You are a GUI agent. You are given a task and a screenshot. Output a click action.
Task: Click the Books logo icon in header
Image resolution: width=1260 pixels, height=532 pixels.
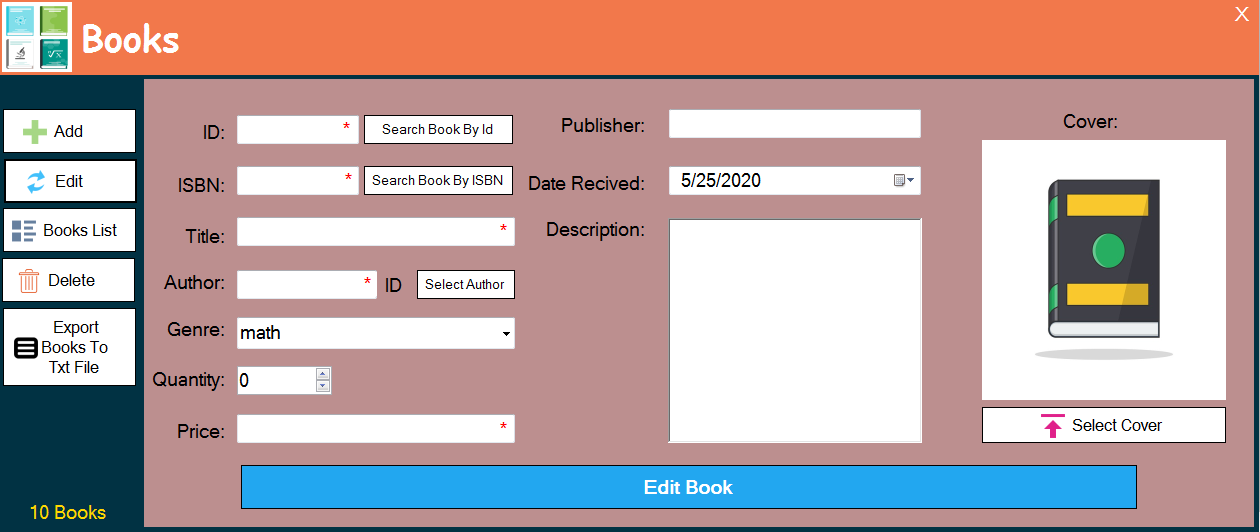tap(37, 37)
